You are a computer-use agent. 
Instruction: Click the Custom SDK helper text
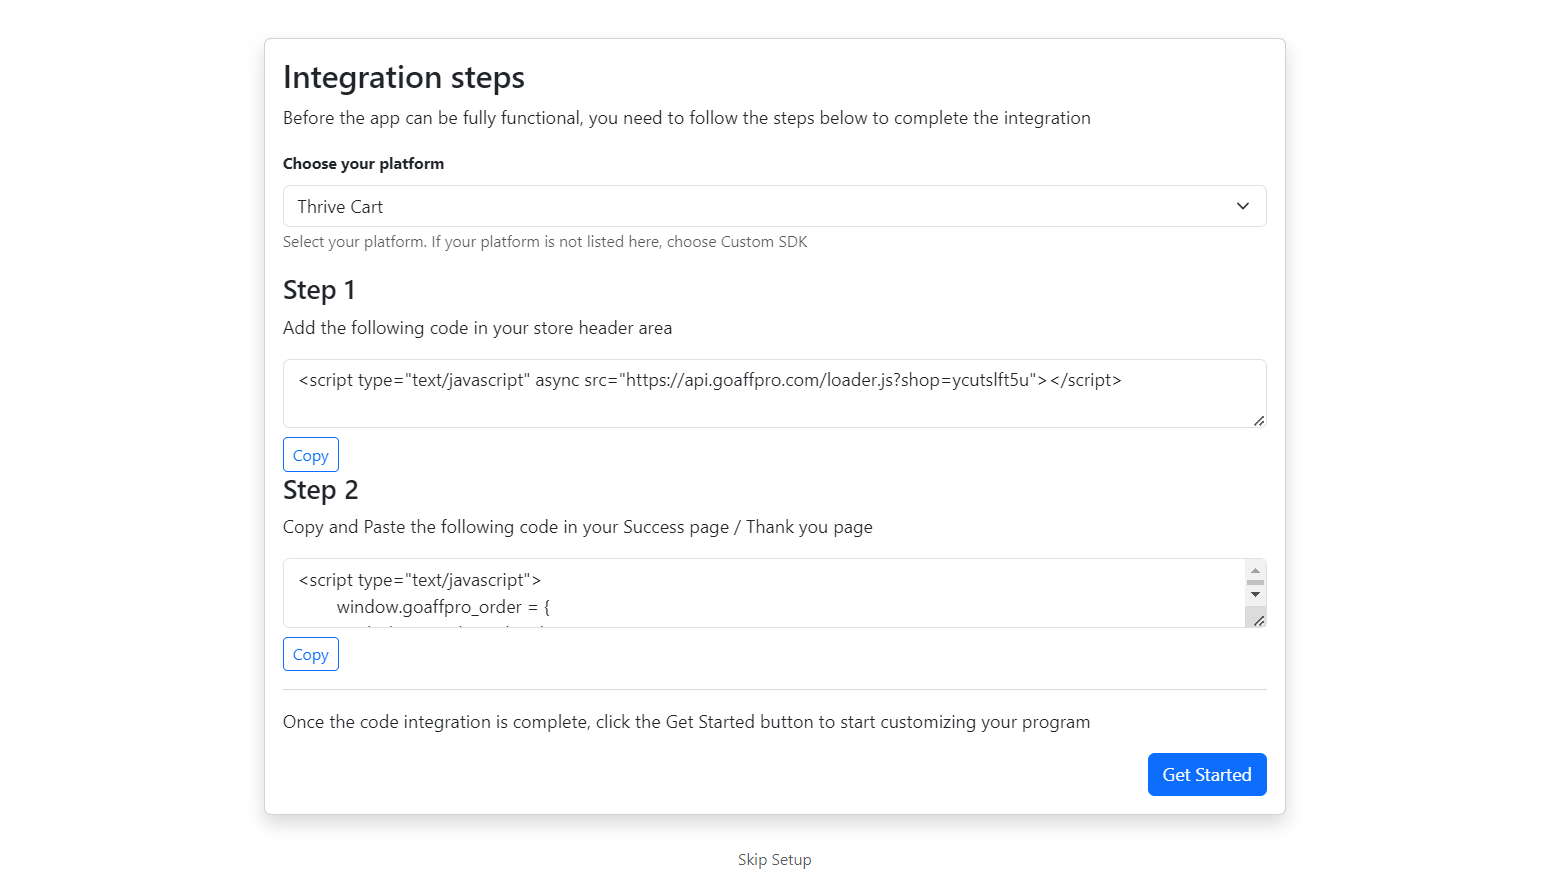pos(545,242)
